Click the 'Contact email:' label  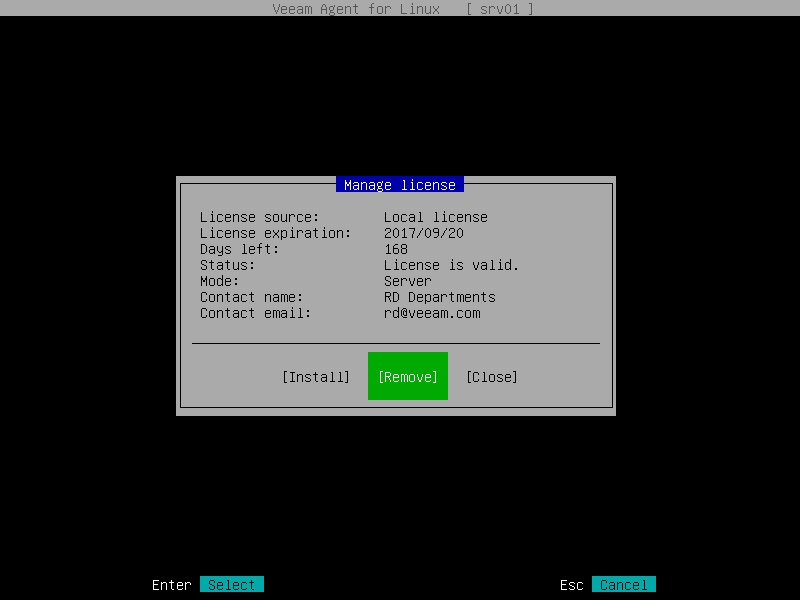(255, 313)
